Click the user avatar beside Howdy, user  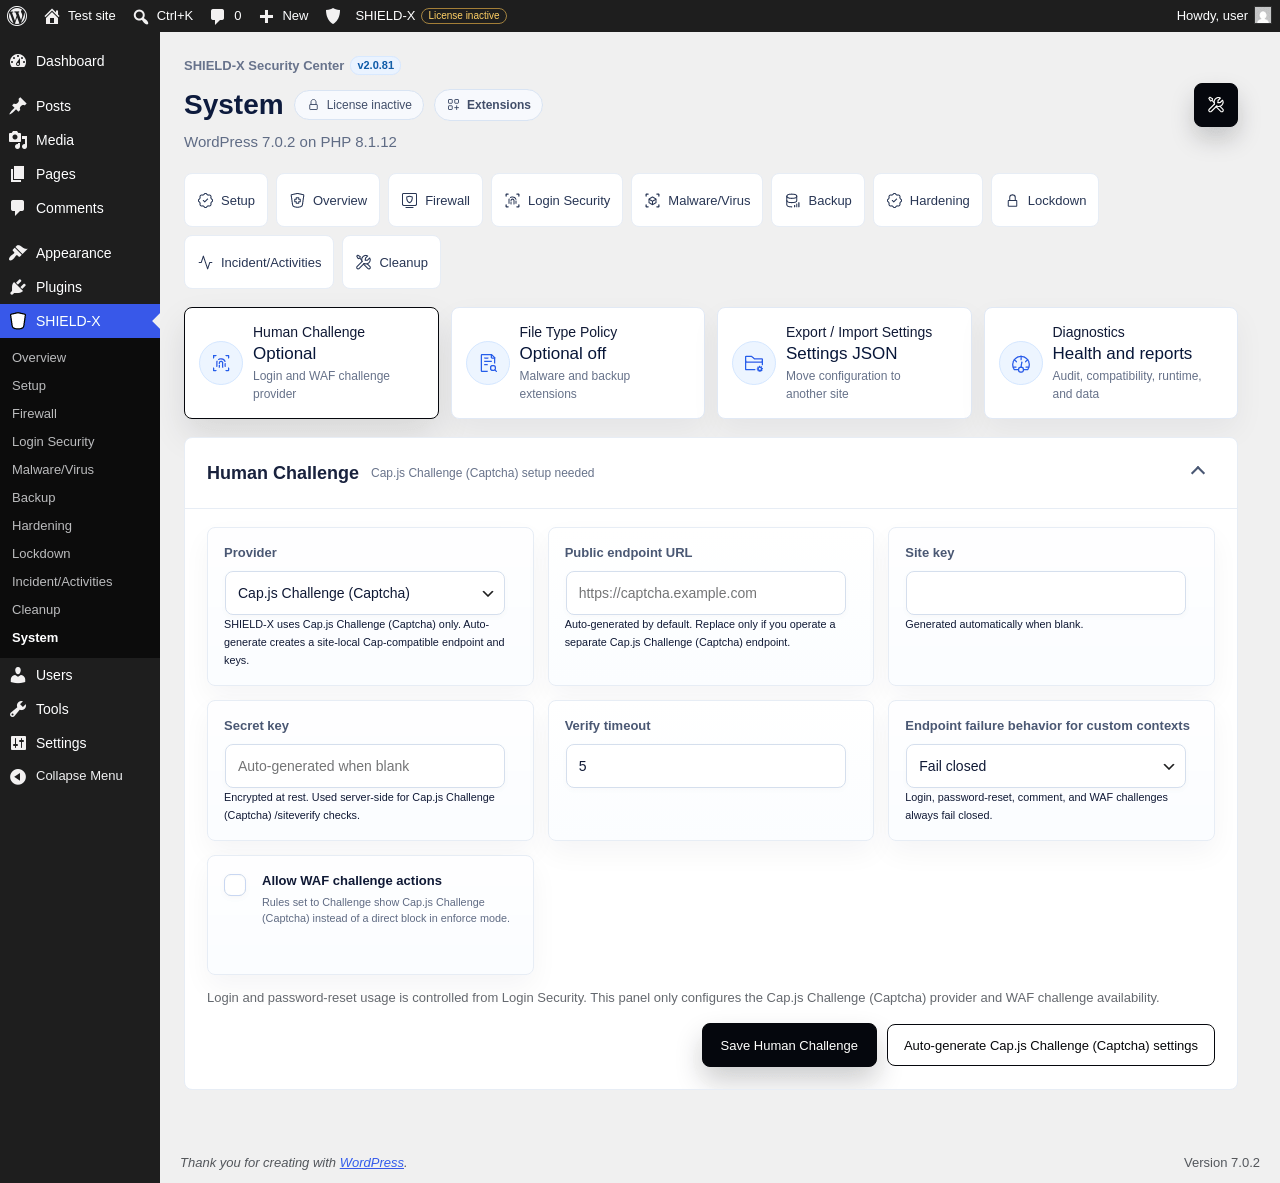(1263, 16)
